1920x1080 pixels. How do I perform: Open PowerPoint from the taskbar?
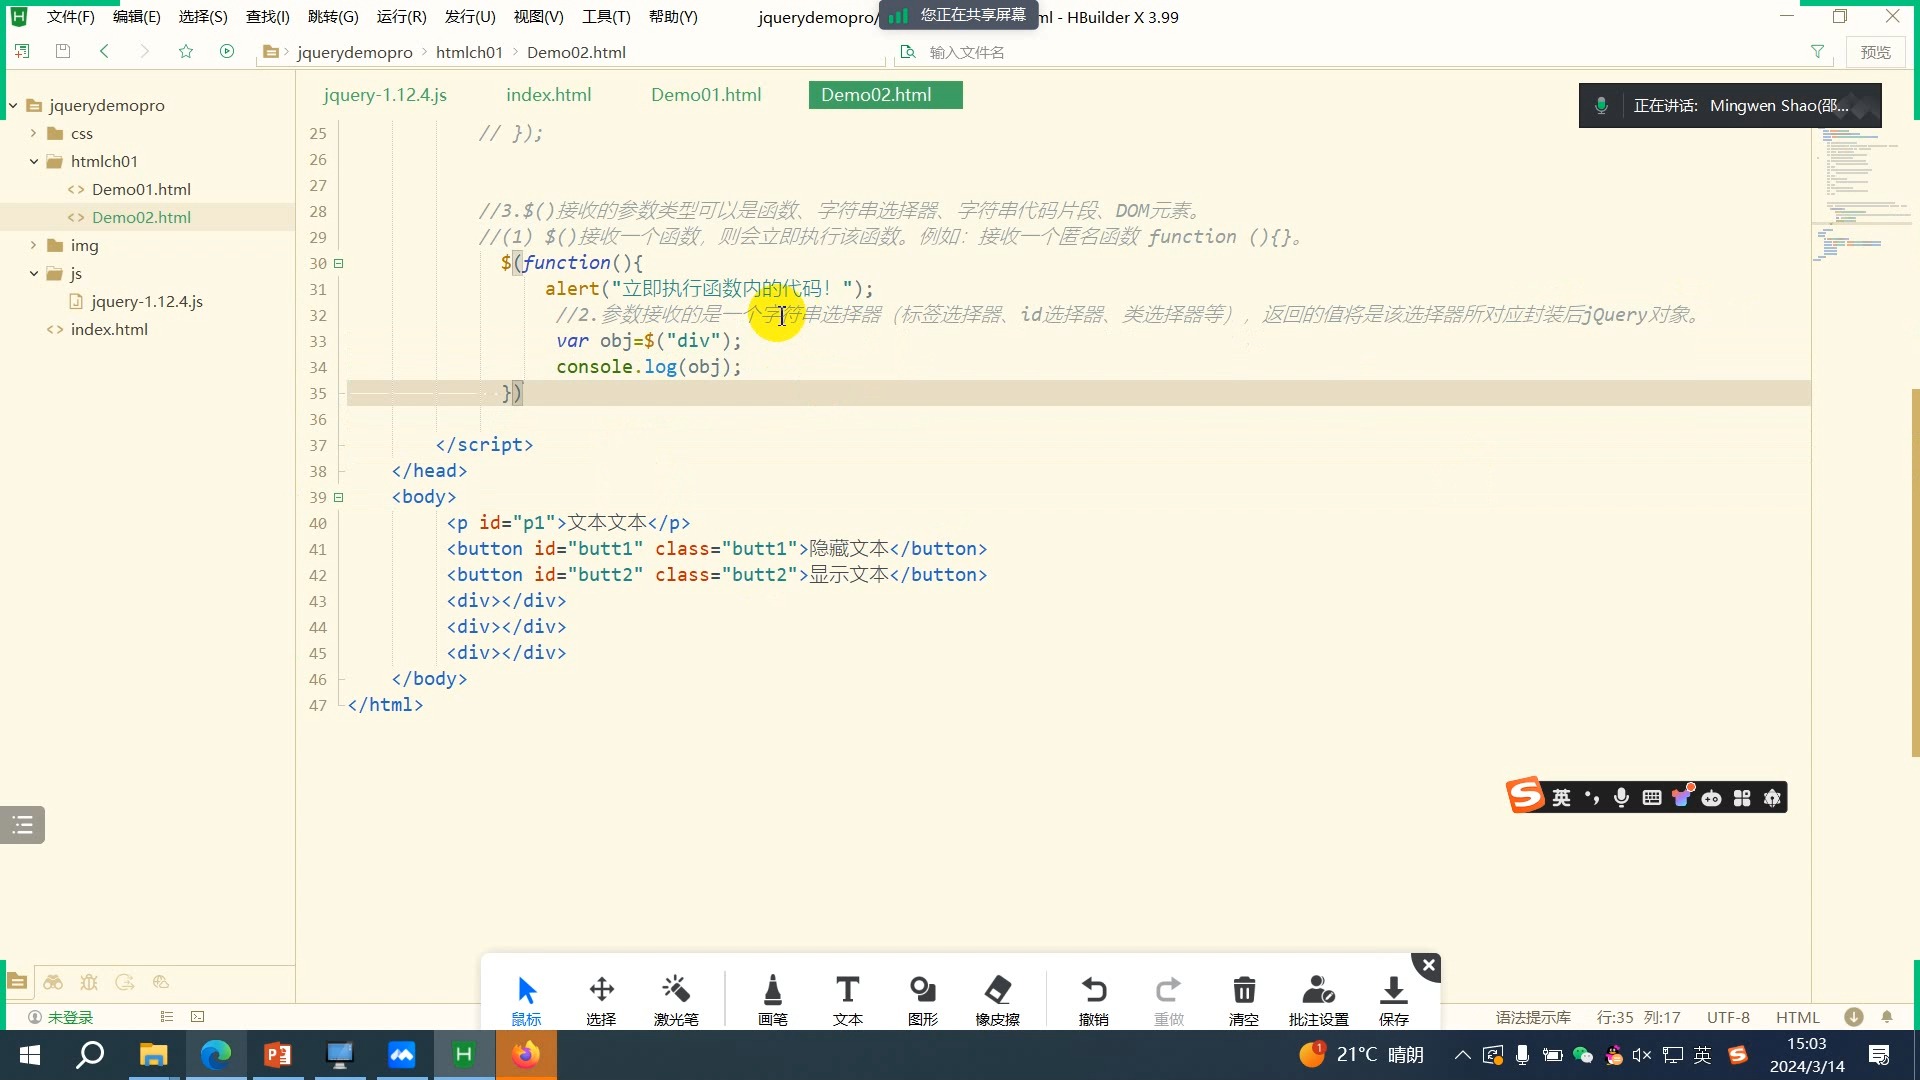click(x=277, y=1055)
